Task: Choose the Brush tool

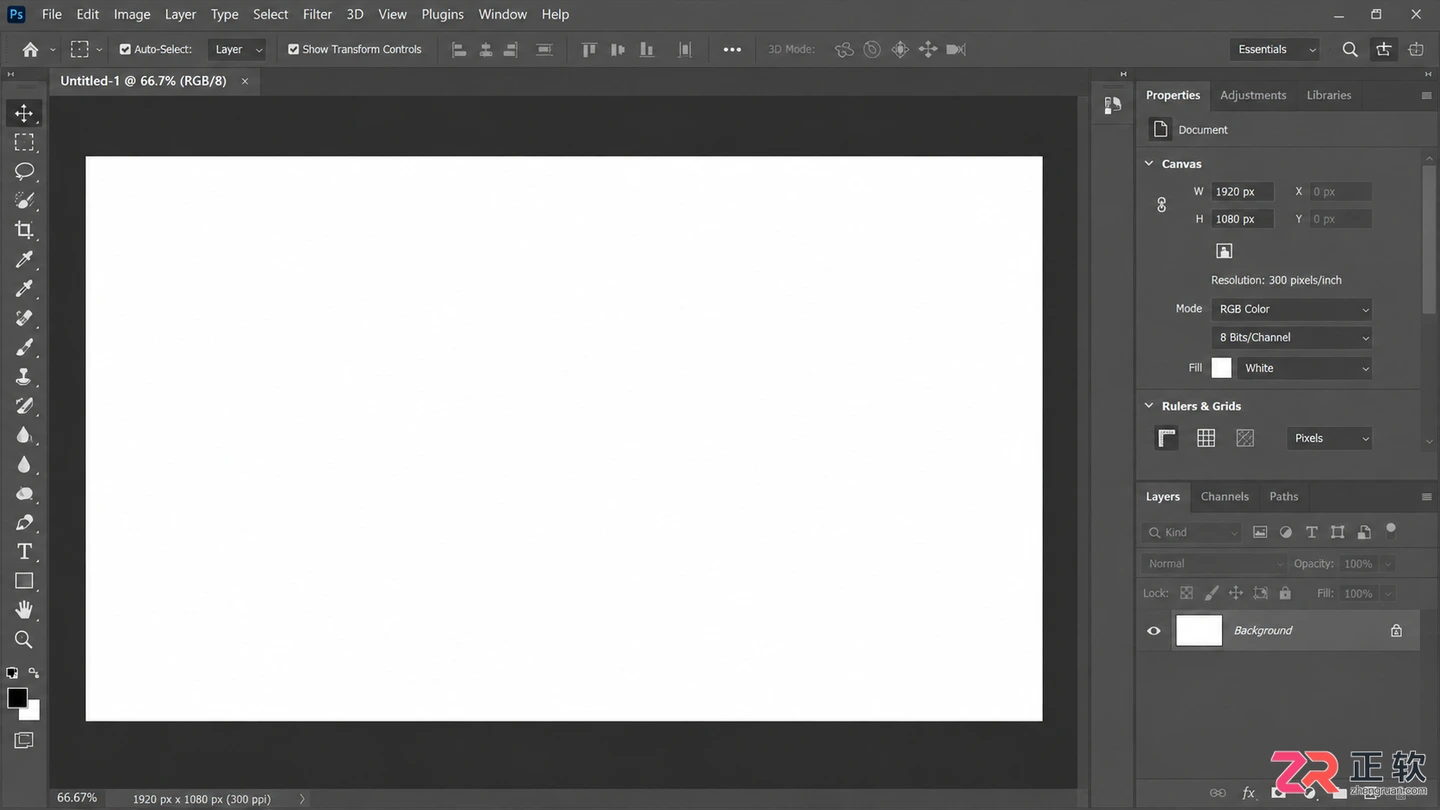Action: pyautogui.click(x=24, y=347)
